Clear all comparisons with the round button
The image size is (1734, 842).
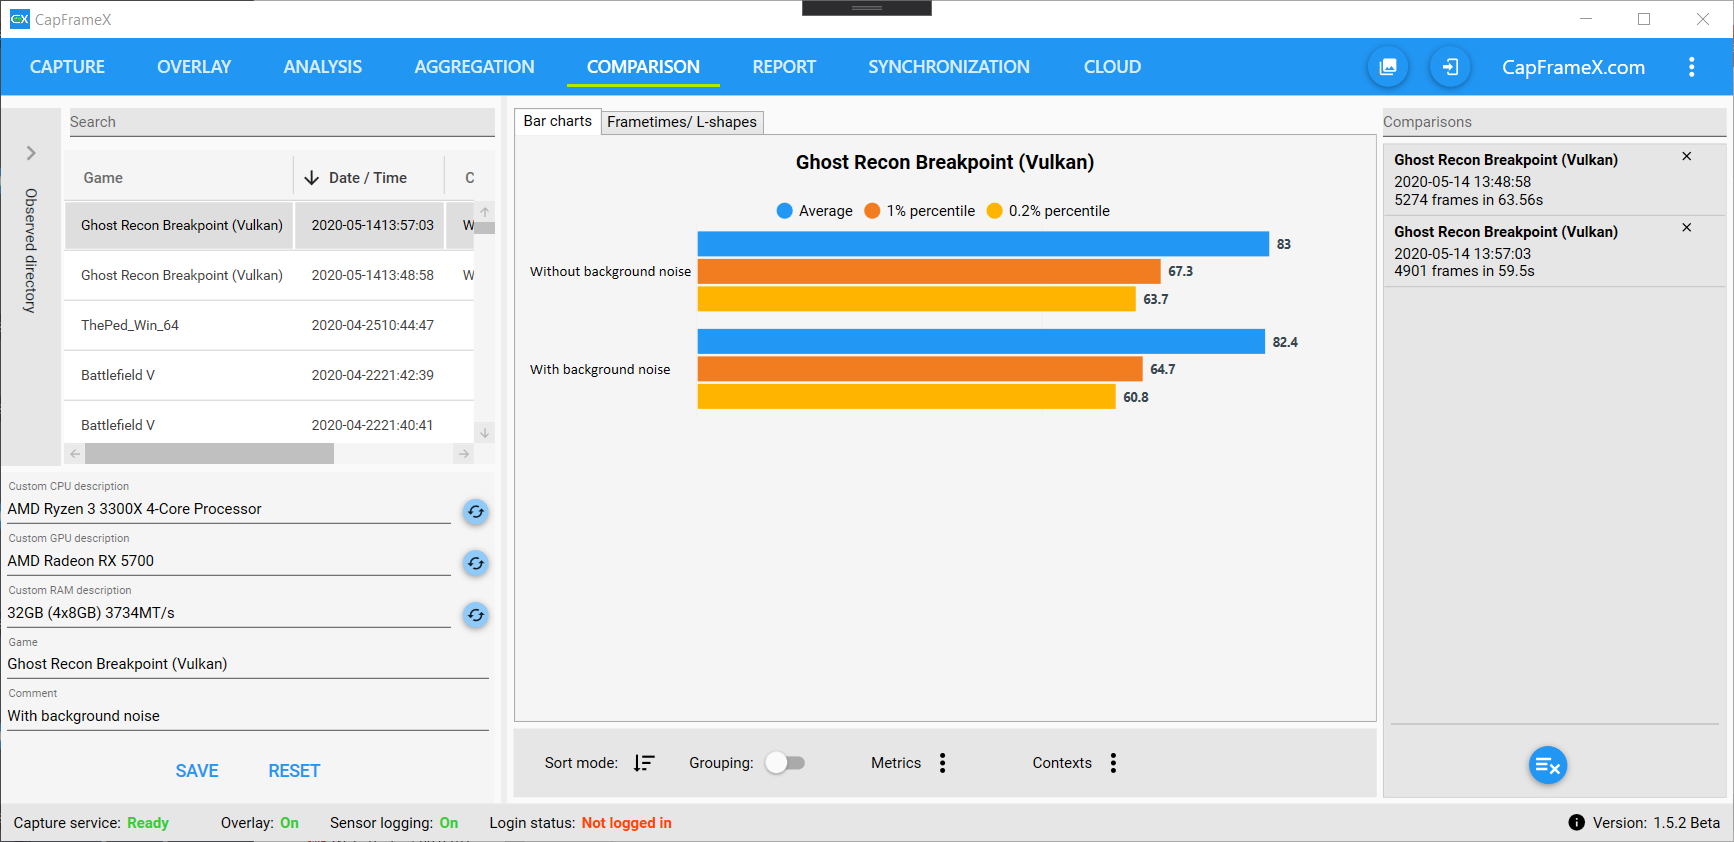1547,766
